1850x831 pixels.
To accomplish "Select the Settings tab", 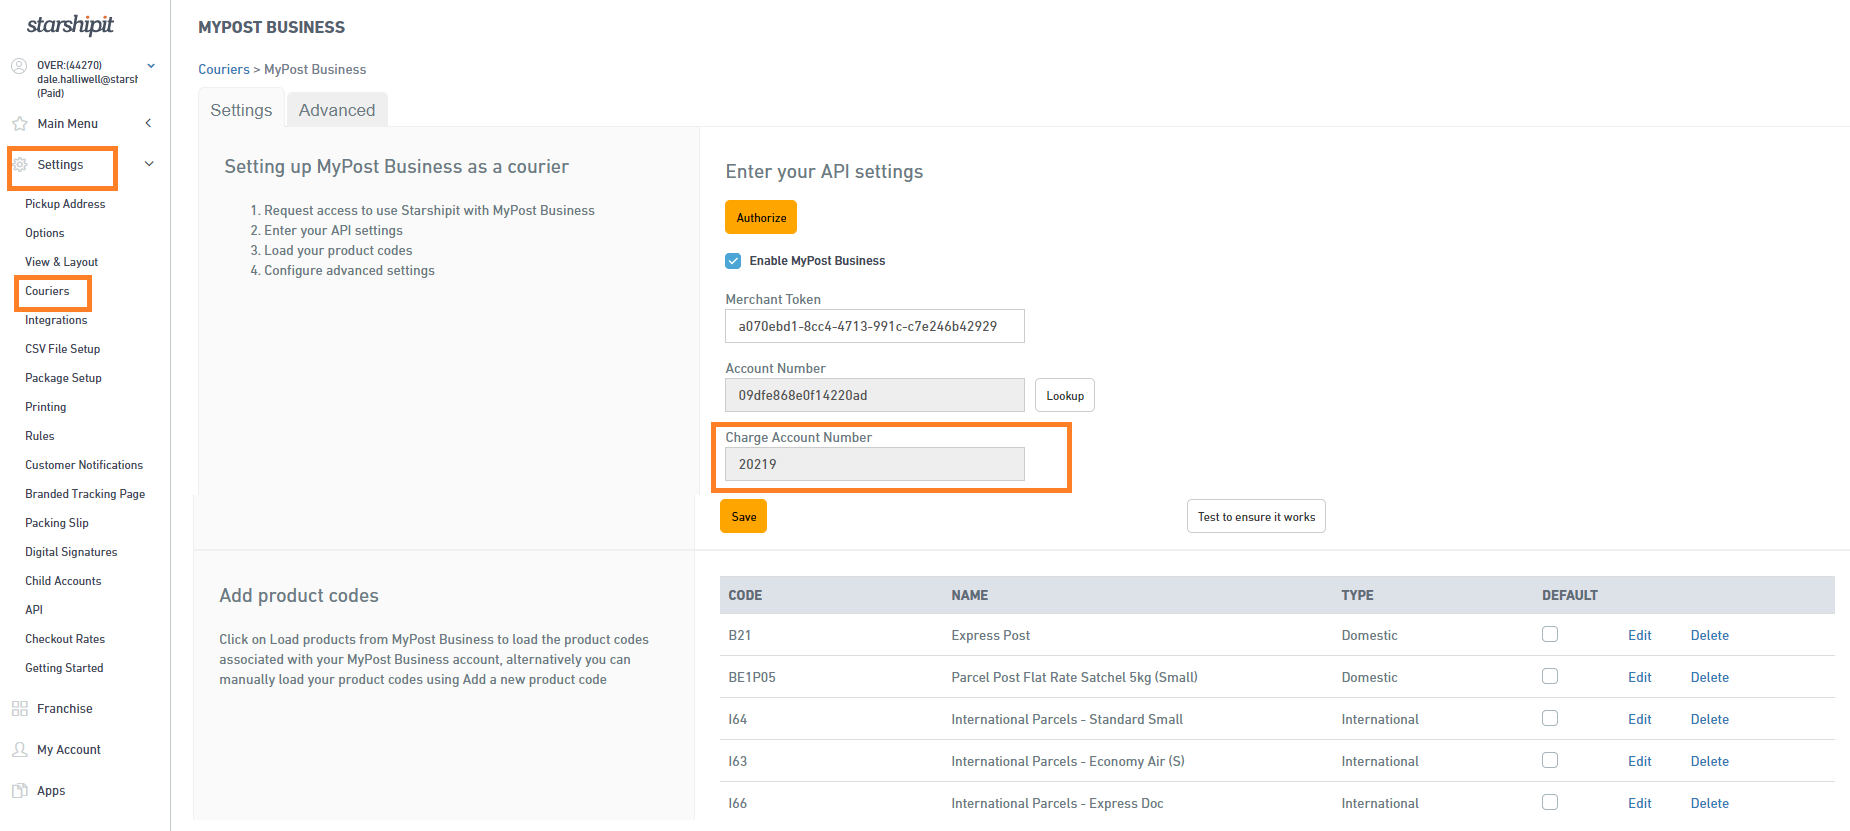I will tap(241, 110).
